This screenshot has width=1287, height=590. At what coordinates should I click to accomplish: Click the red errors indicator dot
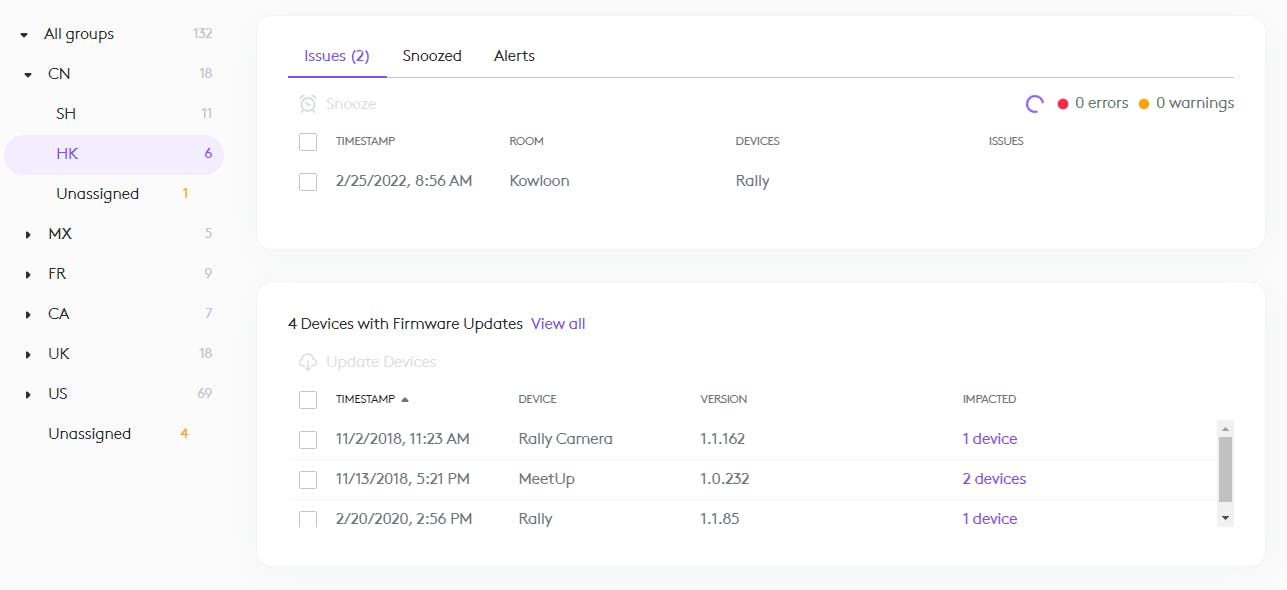point(1063,104)
